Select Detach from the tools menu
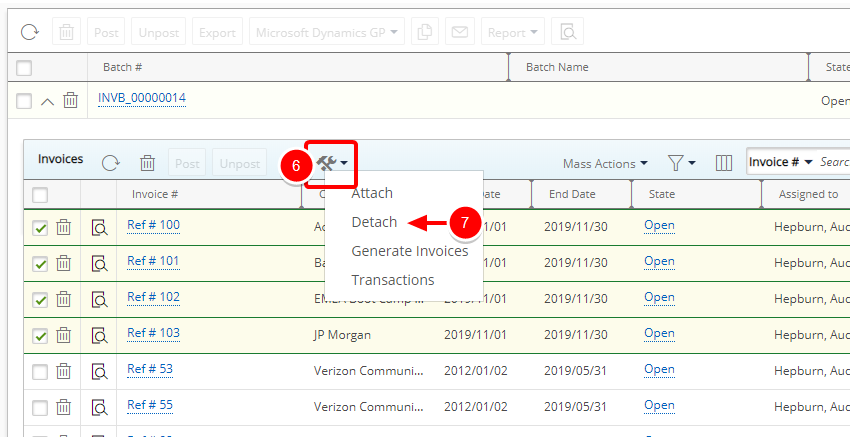The width and height of the screenshot is (850, 437). (x=374, y=222)
